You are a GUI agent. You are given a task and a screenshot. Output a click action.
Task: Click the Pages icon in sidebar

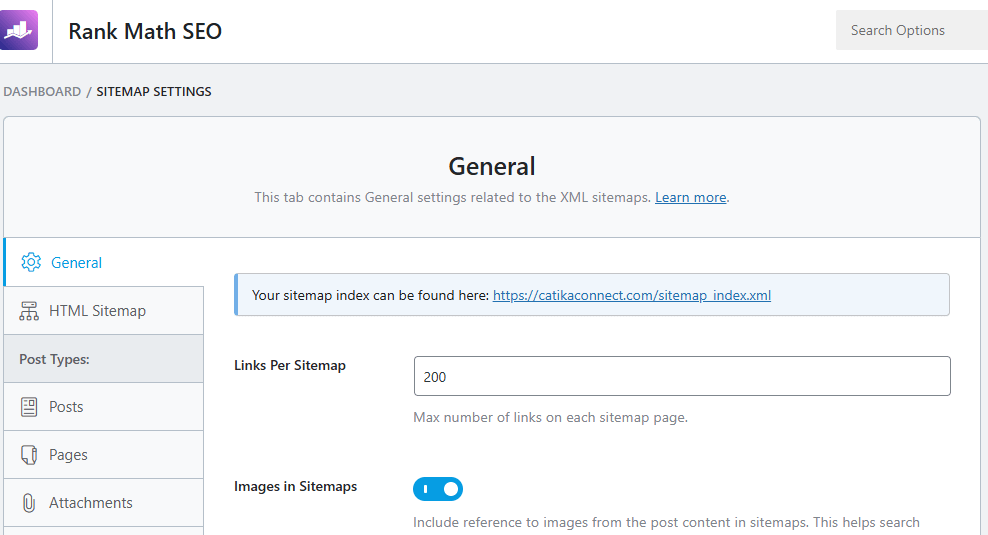(x=30, y=455)
